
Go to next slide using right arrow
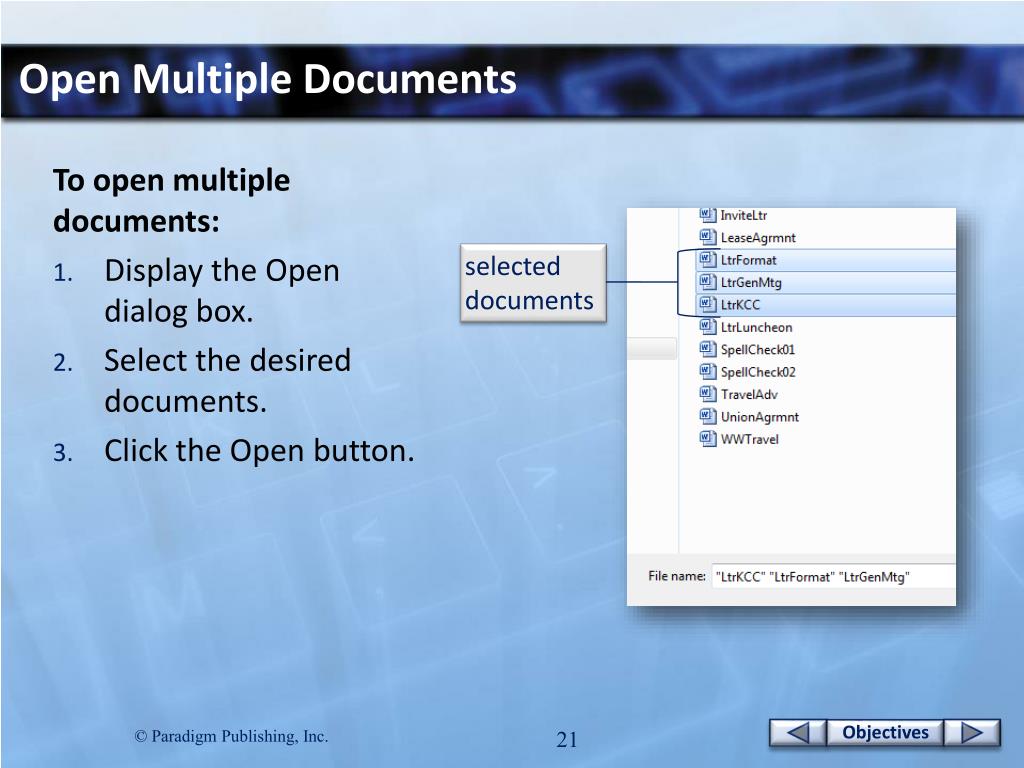point(972,733)
